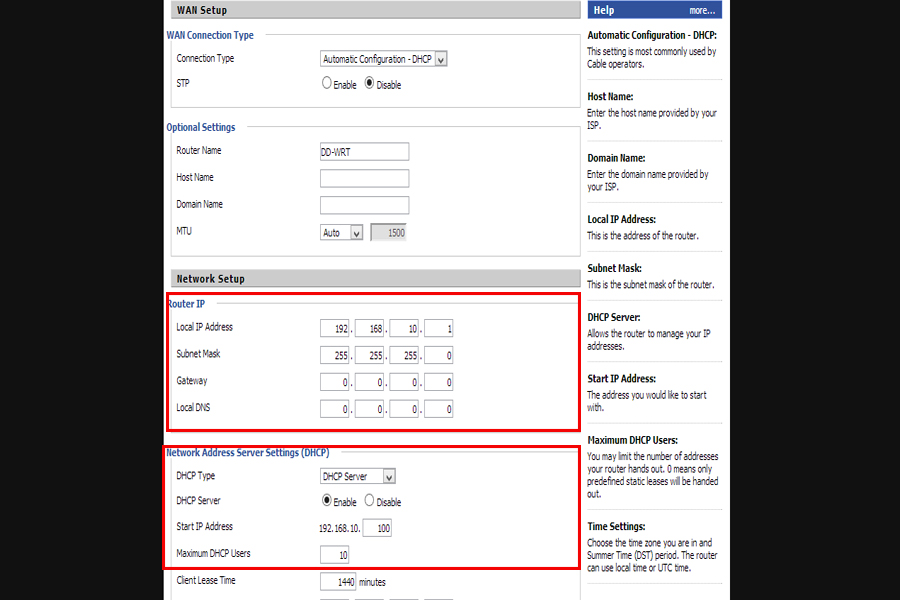Click the Client Lease Time label
Image resolution: width=900 pixels, height=600 pixels.
(x=206, y=580)
